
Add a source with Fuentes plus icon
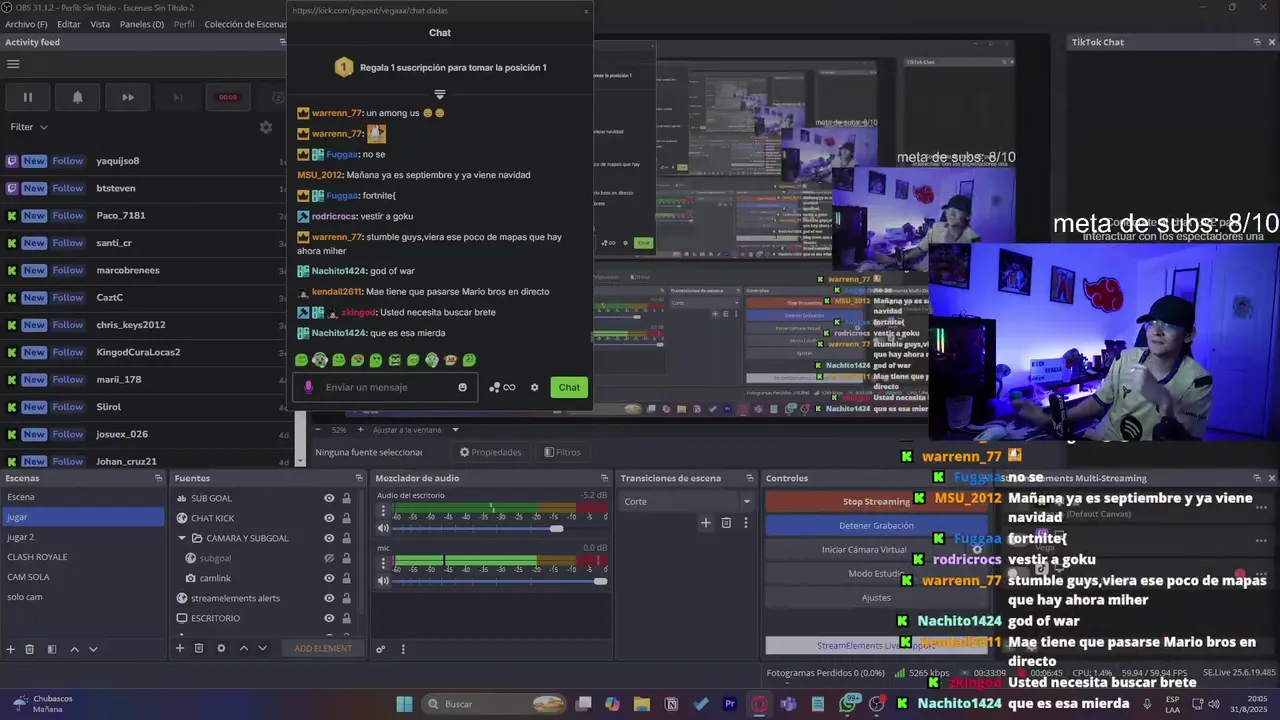pyautogui.click(x=180, y=648)
